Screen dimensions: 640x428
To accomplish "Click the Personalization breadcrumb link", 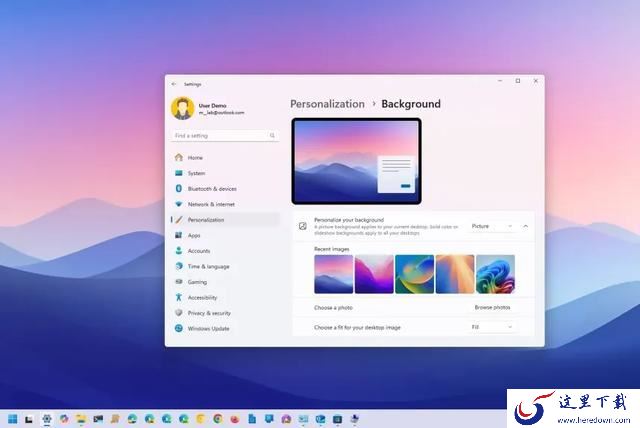I will coord(327,104).
